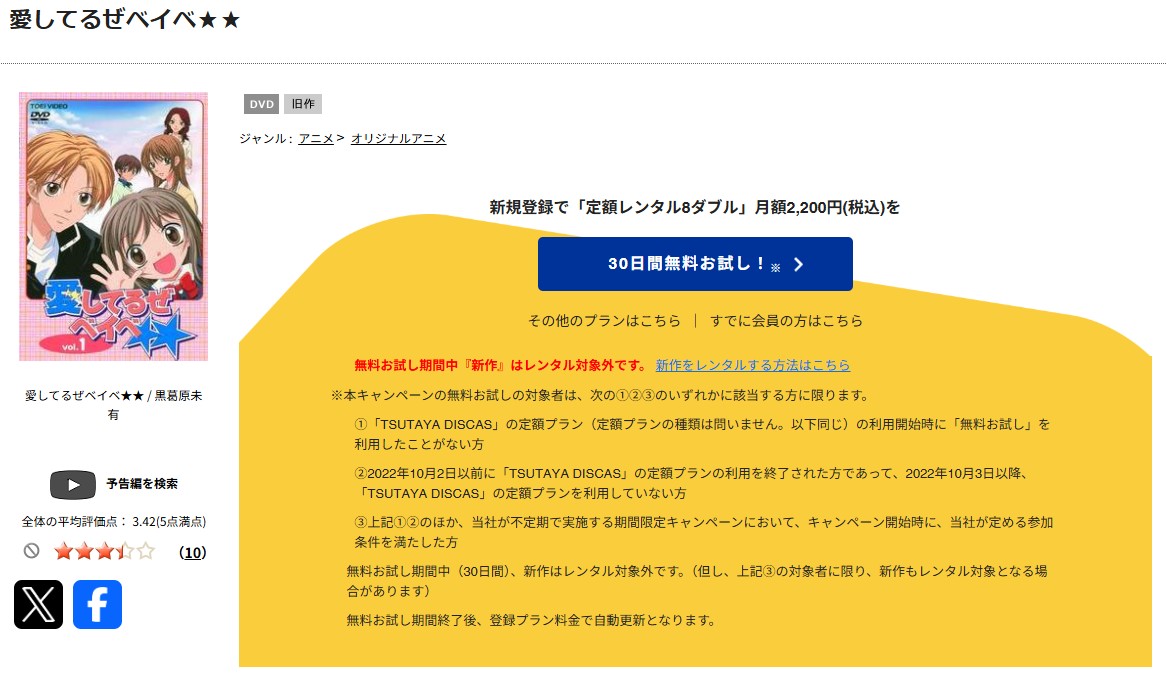Image resolution: width=1166 pixels, height=675 pixels.
Task: Open the オリジナルアニメ genre link
Action: click(x=399, y=138)
